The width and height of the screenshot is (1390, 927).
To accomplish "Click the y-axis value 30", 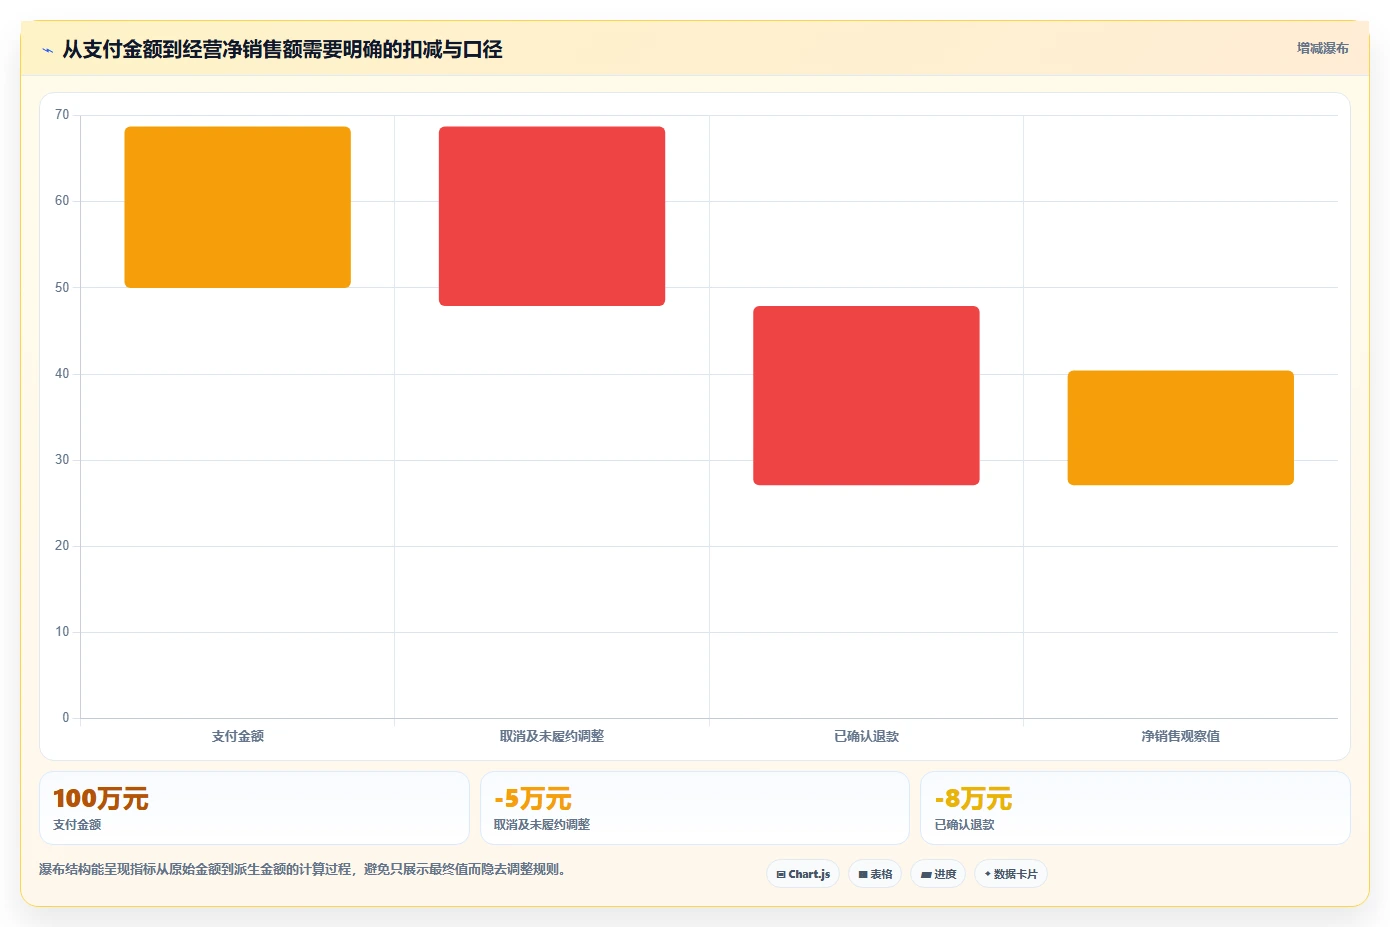I will [x=62, y=460].
